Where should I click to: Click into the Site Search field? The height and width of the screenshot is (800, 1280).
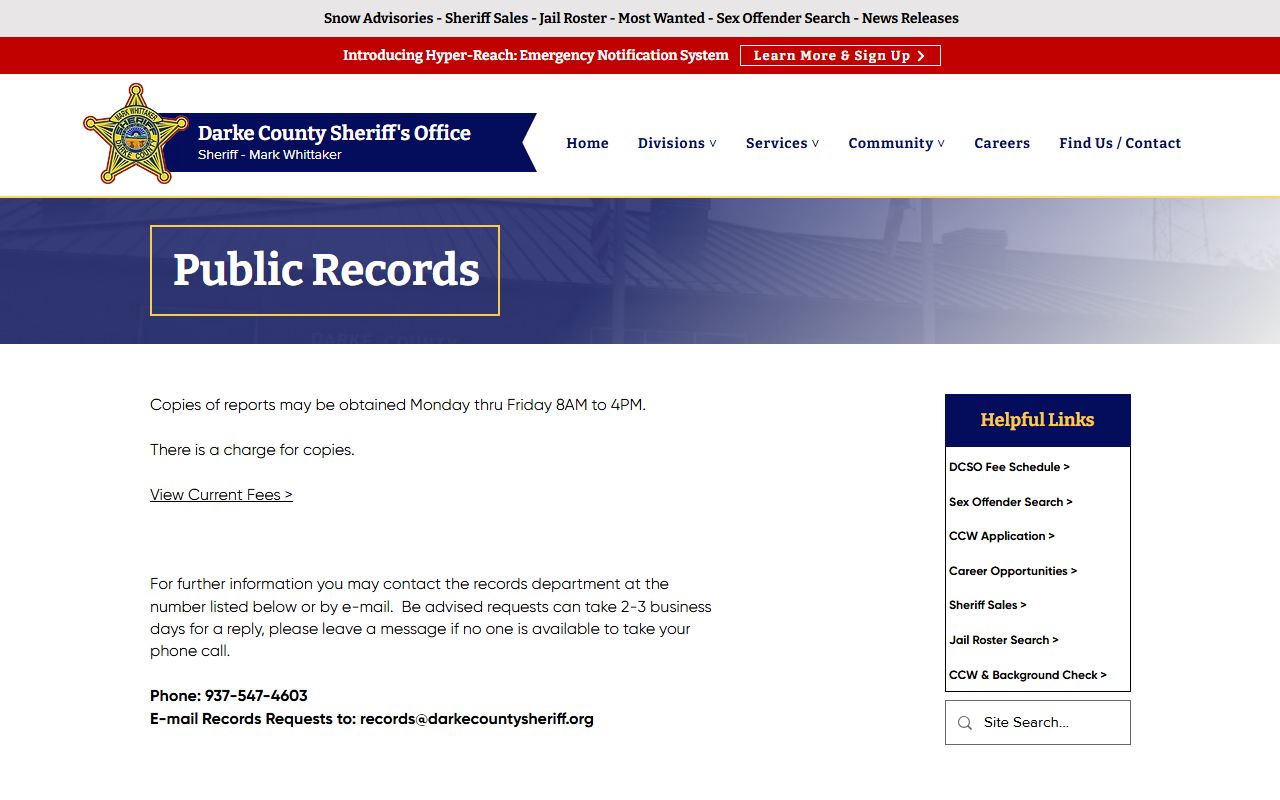click(x=1038, y=723)
